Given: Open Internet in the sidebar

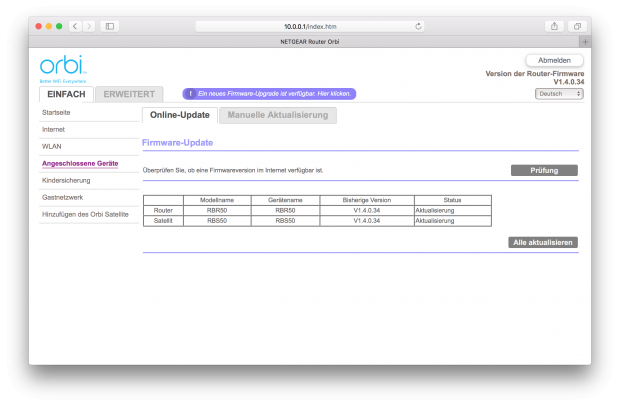Looking at the screenshot, I should tap(53, 130).
